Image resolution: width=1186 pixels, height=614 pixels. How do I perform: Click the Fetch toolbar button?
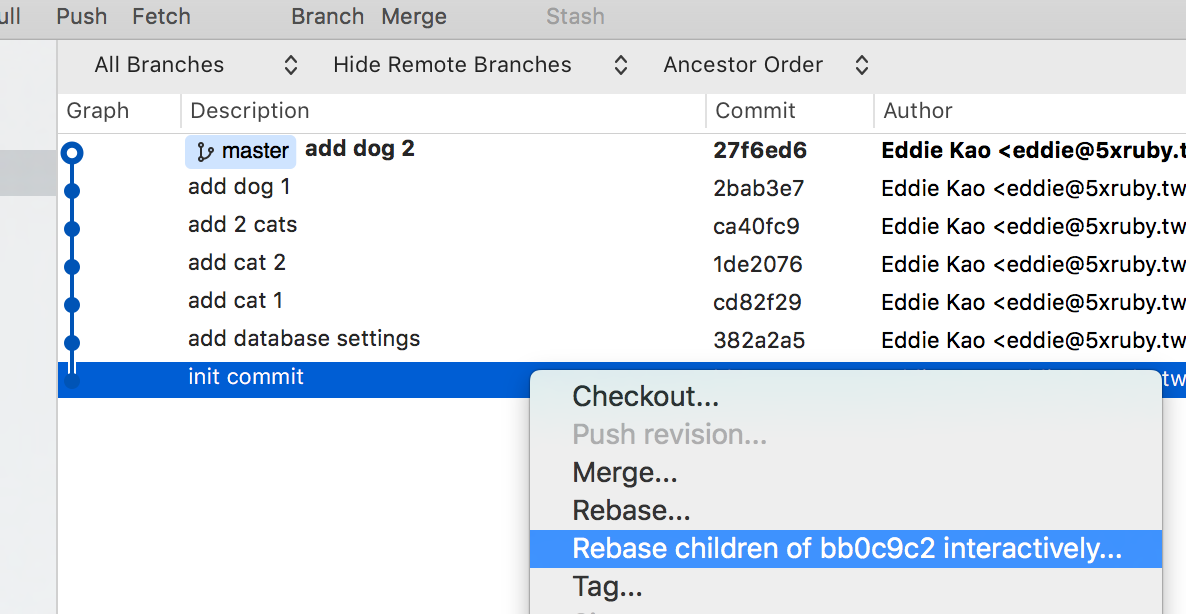pos(161,17)
